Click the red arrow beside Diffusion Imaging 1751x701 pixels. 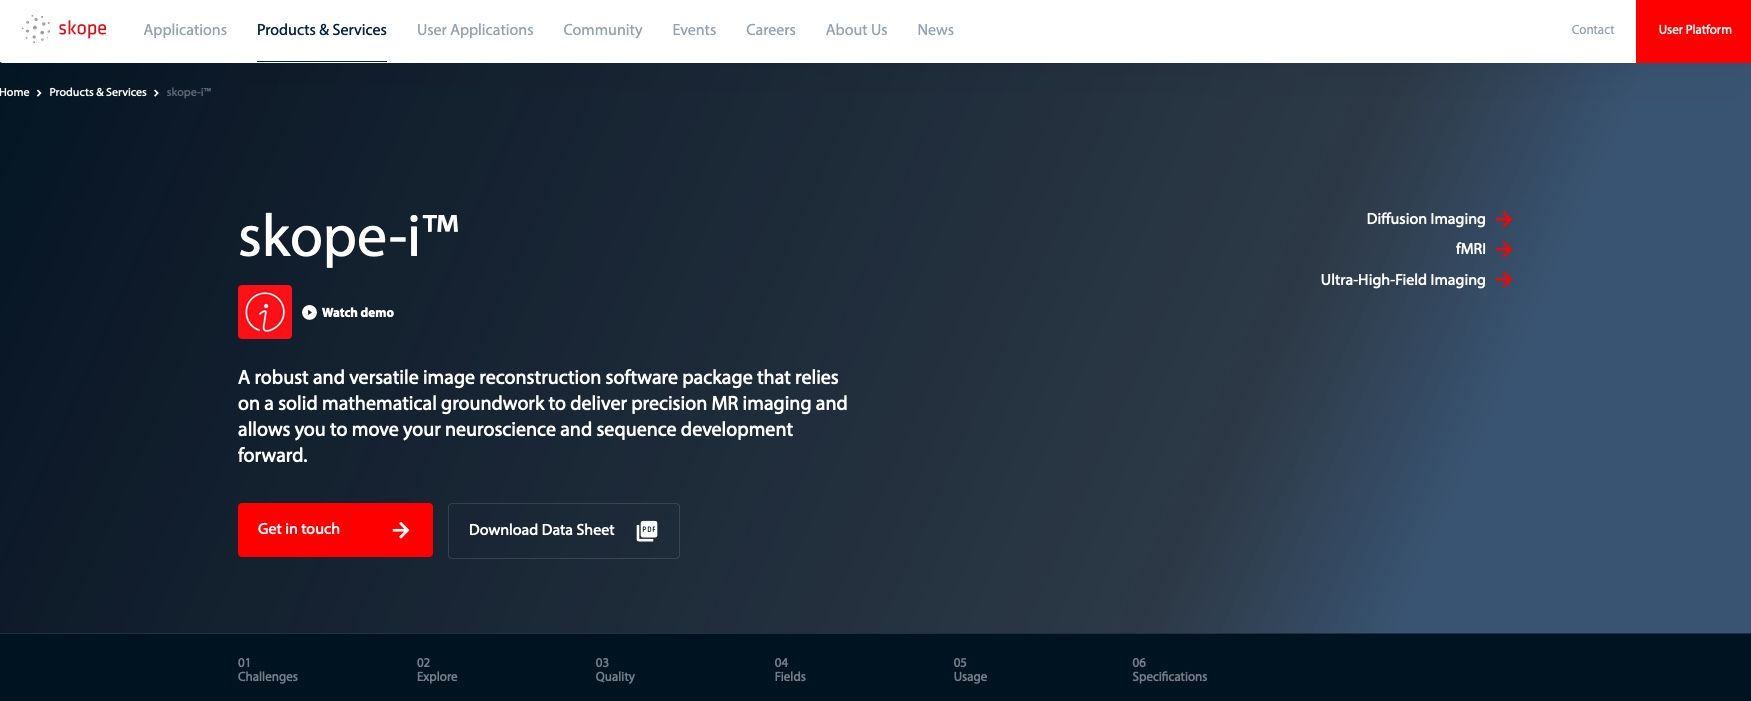[1504, 219]
